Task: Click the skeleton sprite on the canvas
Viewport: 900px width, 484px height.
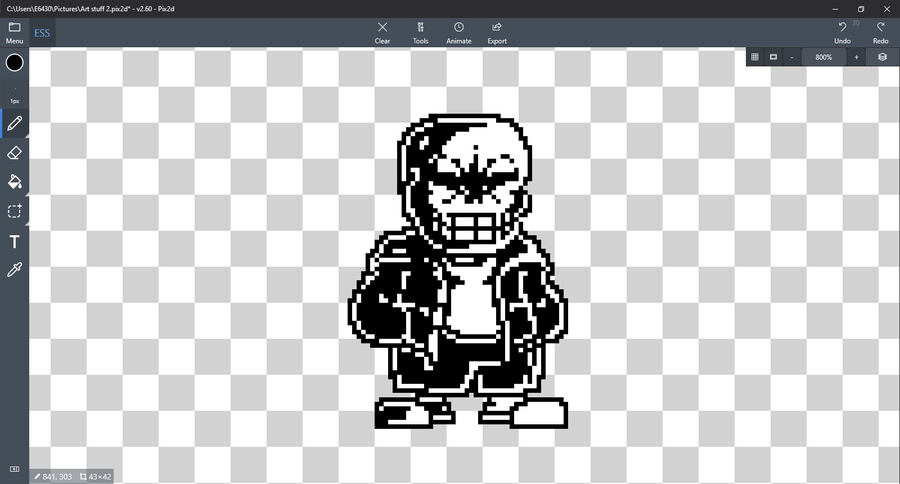Action: 457,271
